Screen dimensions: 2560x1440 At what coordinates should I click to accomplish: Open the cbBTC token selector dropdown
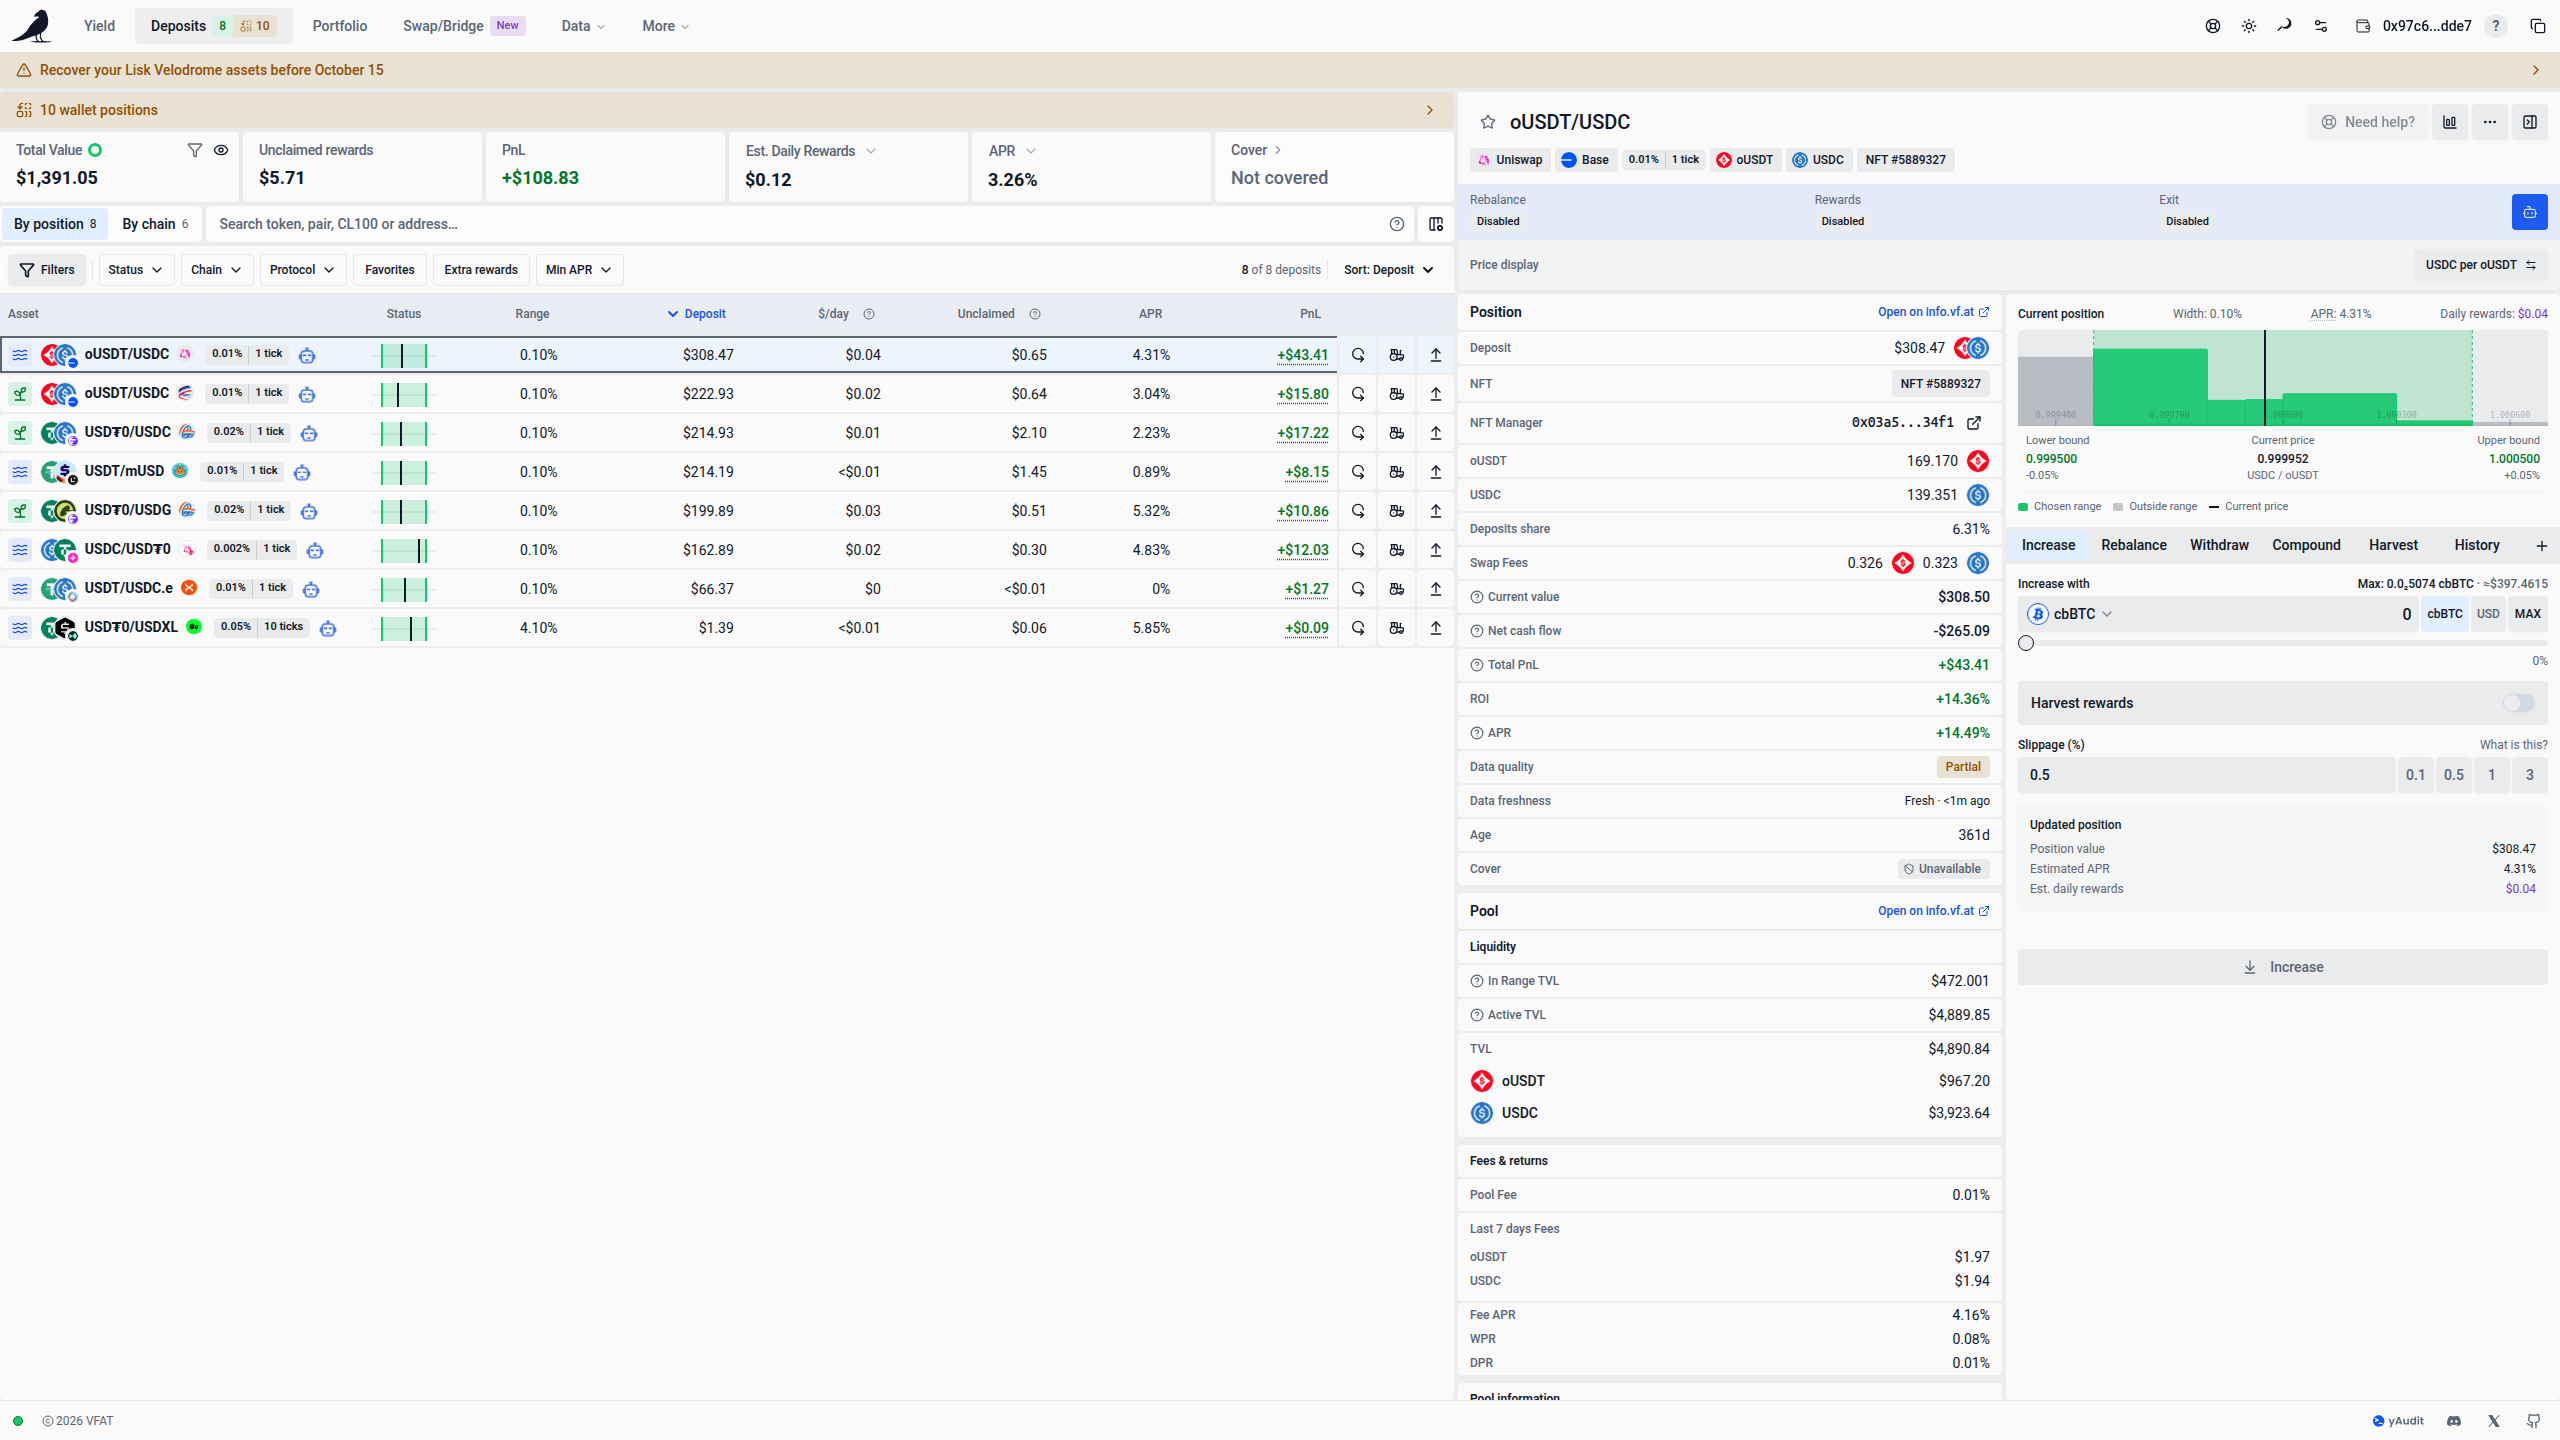pyautogui.click(x=2070, y=614)
